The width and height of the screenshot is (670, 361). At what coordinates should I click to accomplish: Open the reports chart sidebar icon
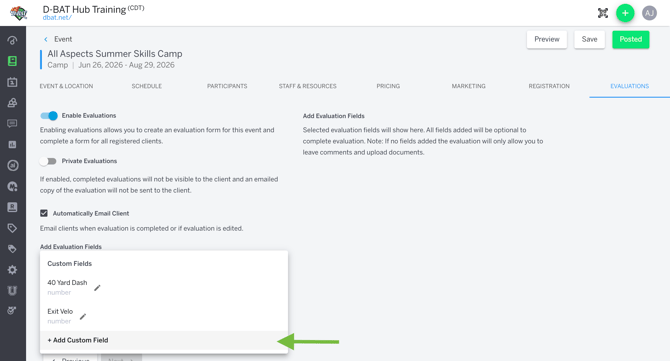tap(12, 144)
